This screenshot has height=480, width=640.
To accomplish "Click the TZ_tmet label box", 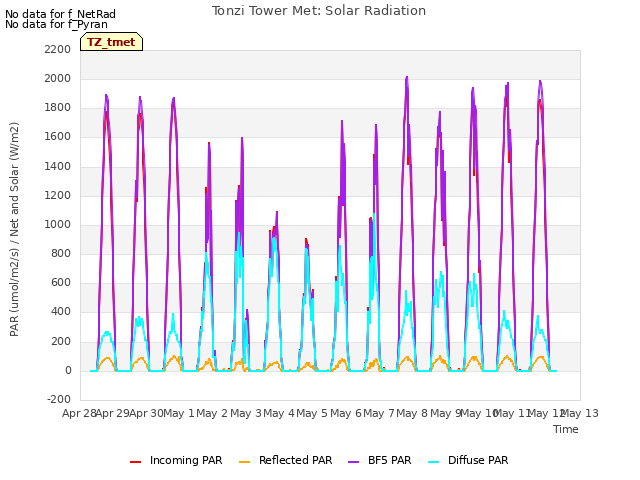I will [x=111, y=42].
